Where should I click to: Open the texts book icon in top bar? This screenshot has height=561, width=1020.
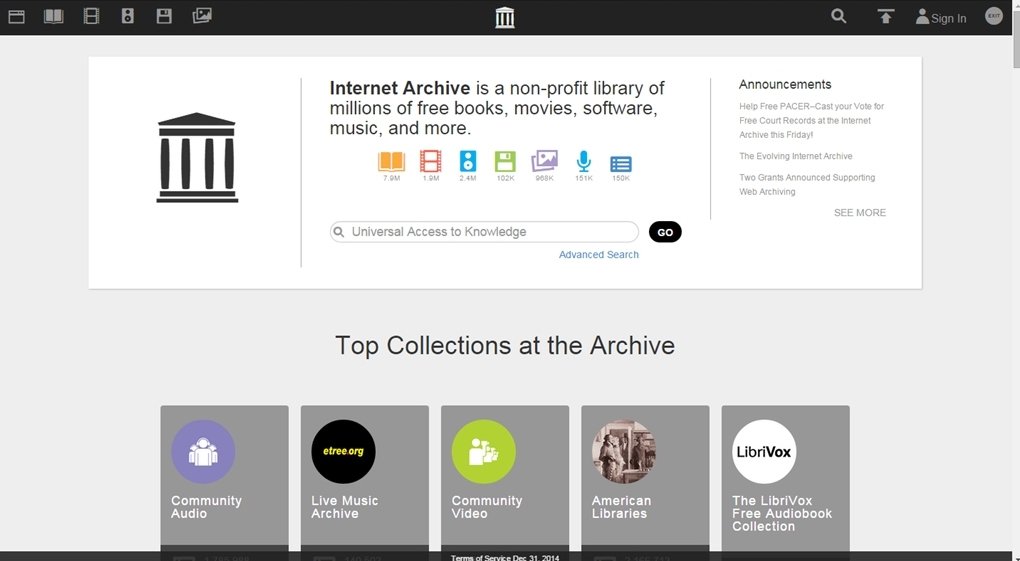coord(53,16)
